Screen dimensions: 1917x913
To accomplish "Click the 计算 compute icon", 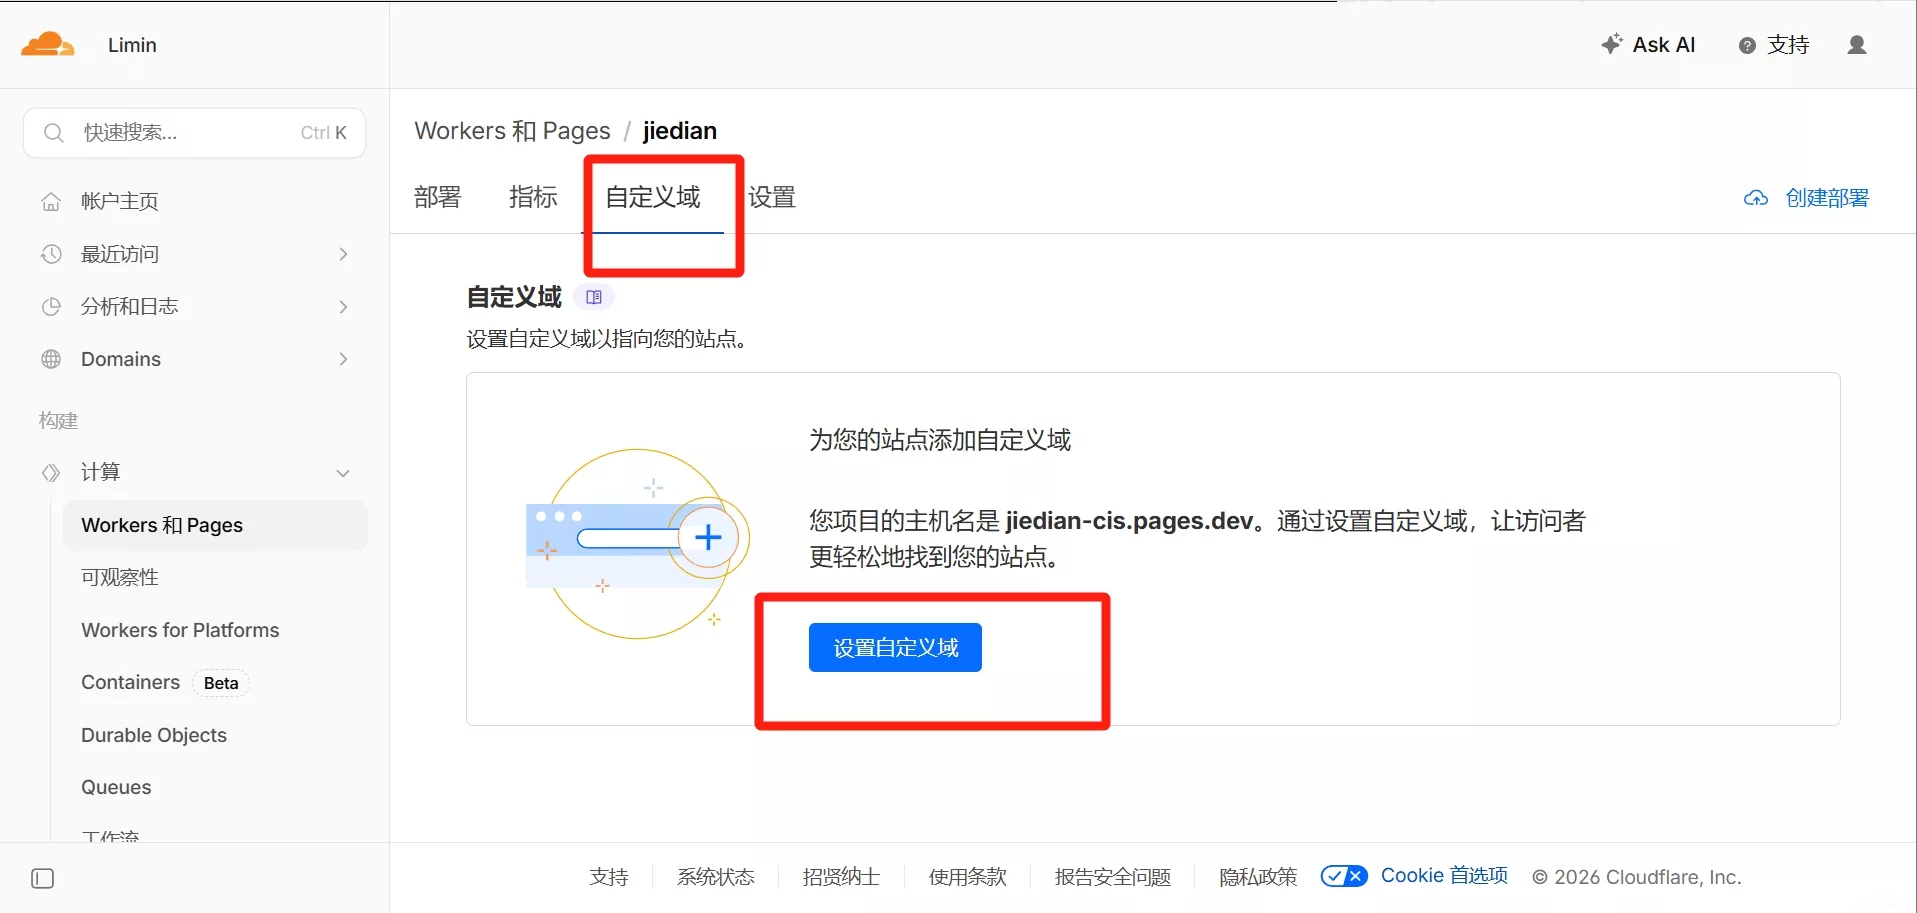I will [x=51, y=472].
